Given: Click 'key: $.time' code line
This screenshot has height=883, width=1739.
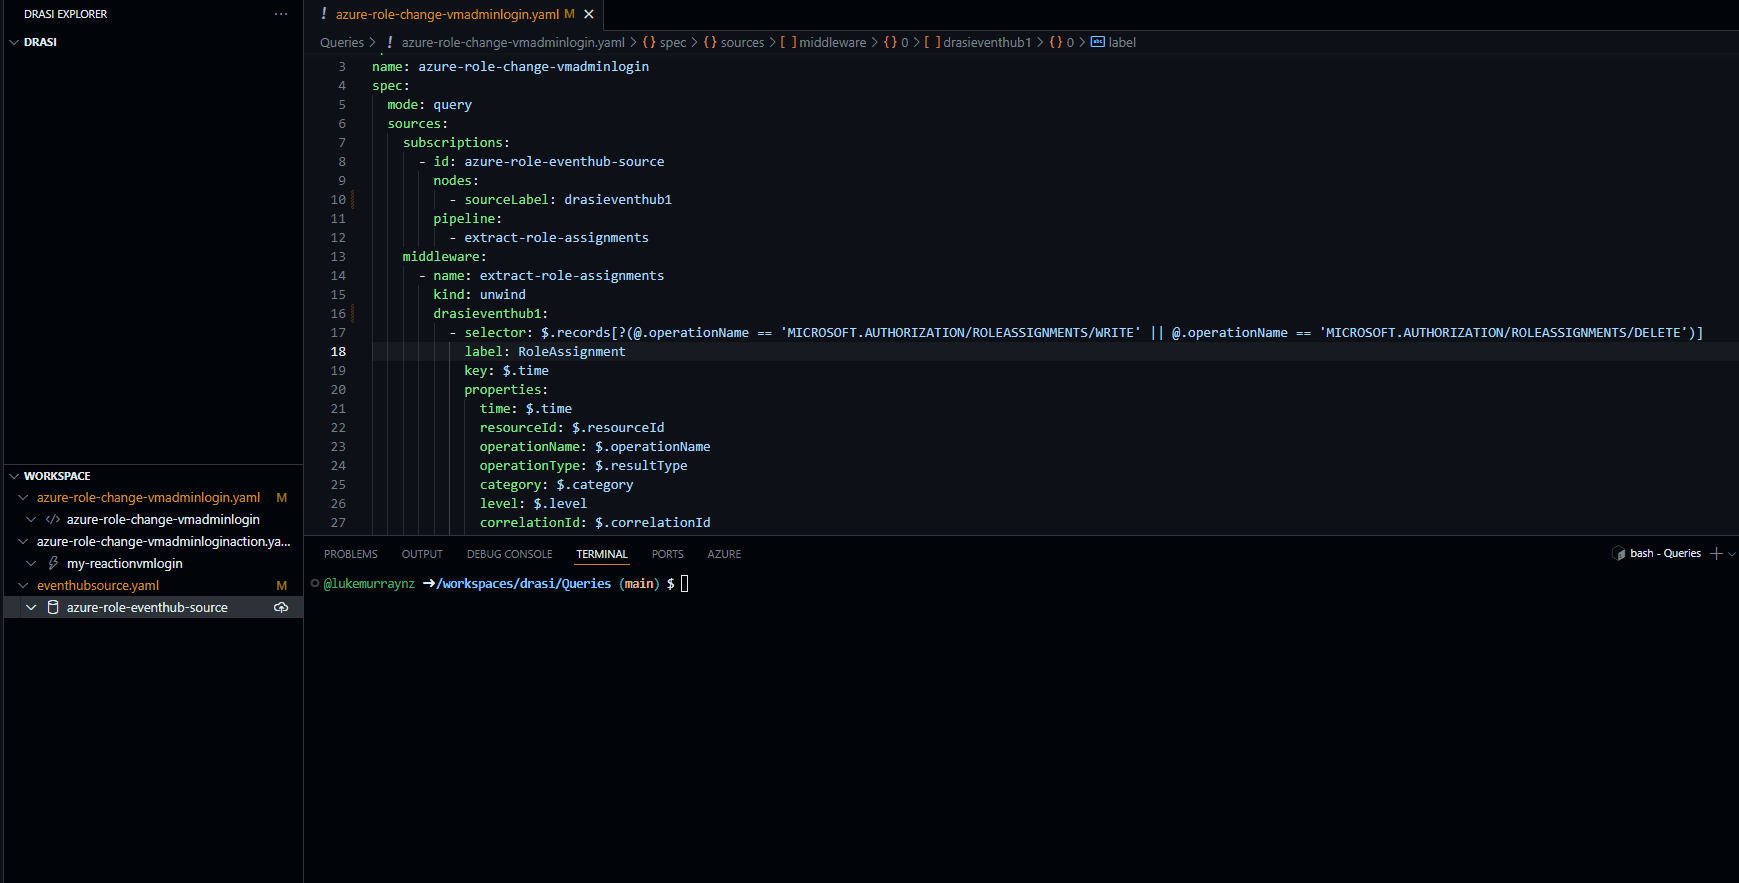Looking at the screenshot, I should point(506,370).
